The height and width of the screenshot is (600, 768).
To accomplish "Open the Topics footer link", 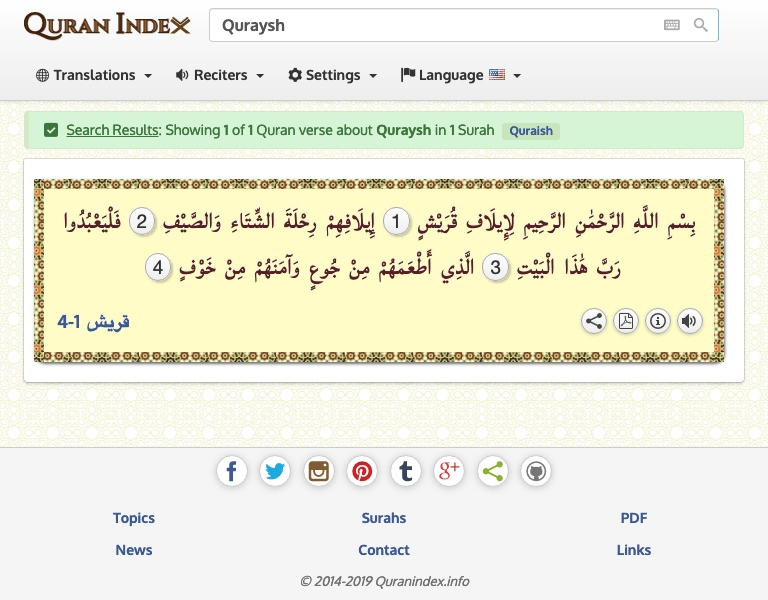I will tap(134, 518).
